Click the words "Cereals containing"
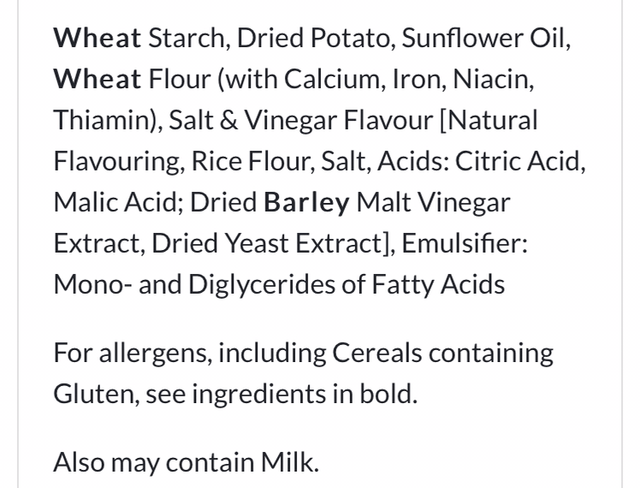The image size is (640, 488). coord(457,353)
